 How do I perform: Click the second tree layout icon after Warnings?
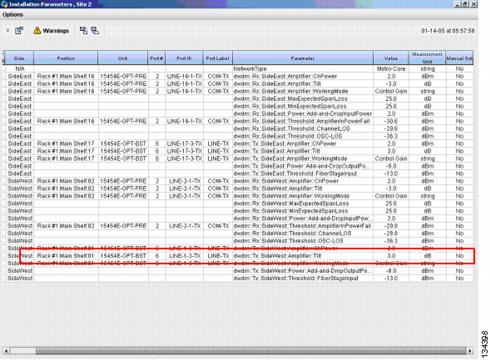(x=95, y=31)
